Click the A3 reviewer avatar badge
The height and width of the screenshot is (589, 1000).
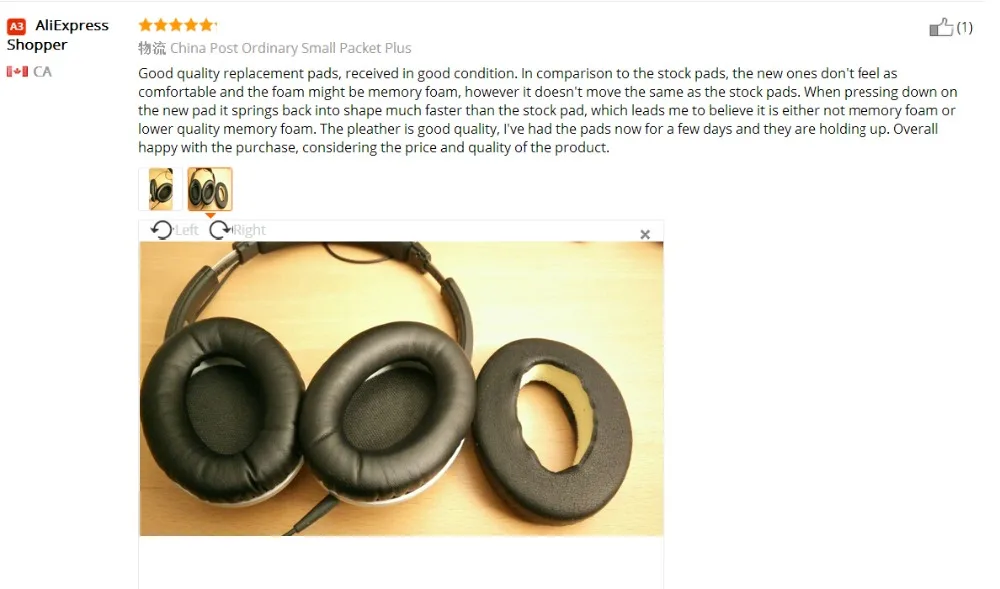17,27
